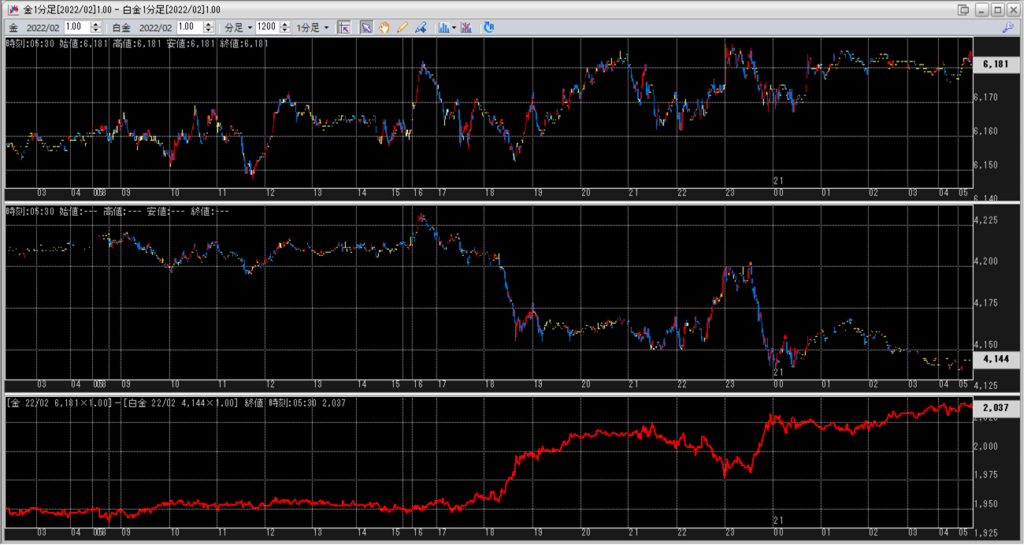This screenshot has width=1024, height=545.
Task: Click the 白金 symbol label in toolbar
Action: click(120, 27)
